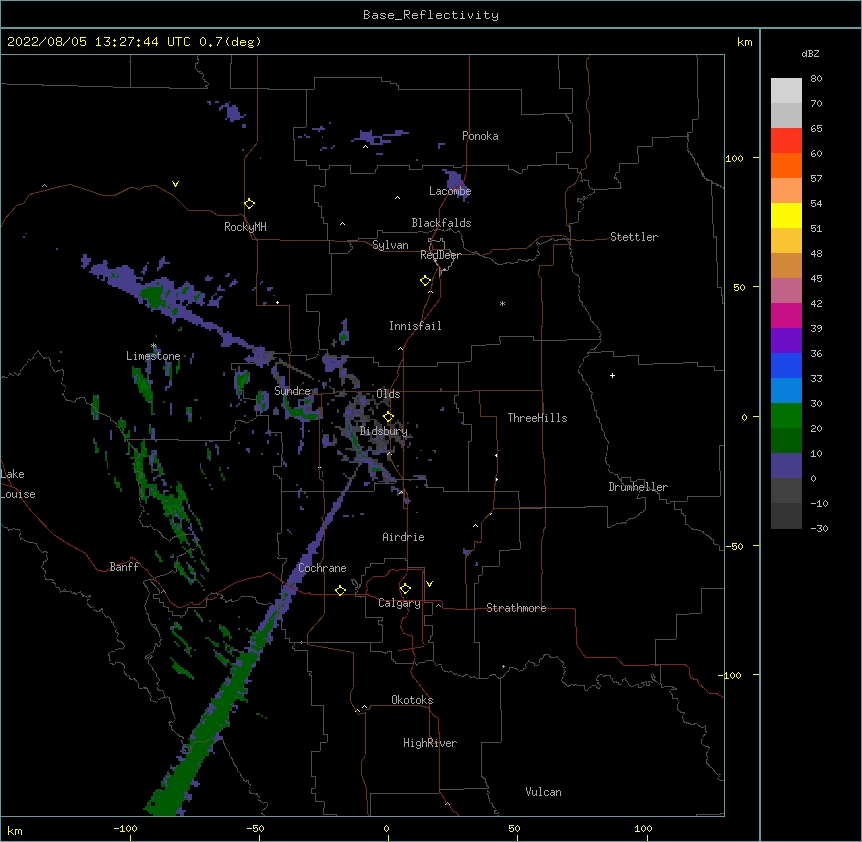
Task: Click the Blackfalds city label
Action: click(441, 223)
